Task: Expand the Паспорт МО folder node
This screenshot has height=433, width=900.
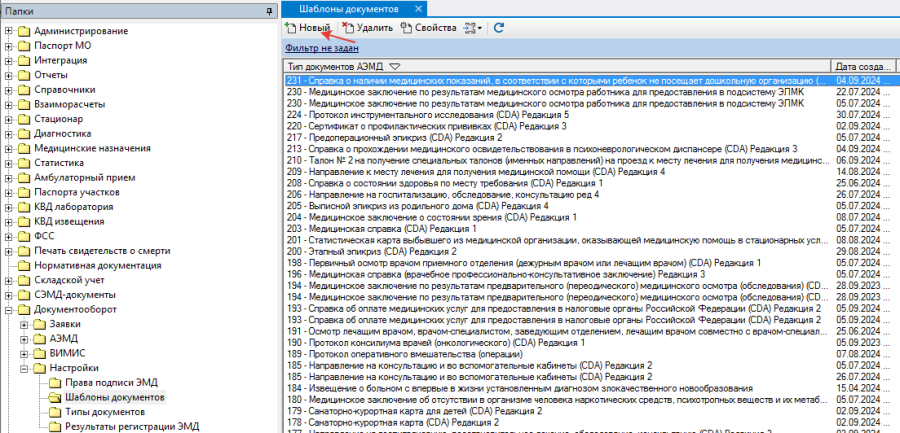Action: coord(9,45)
